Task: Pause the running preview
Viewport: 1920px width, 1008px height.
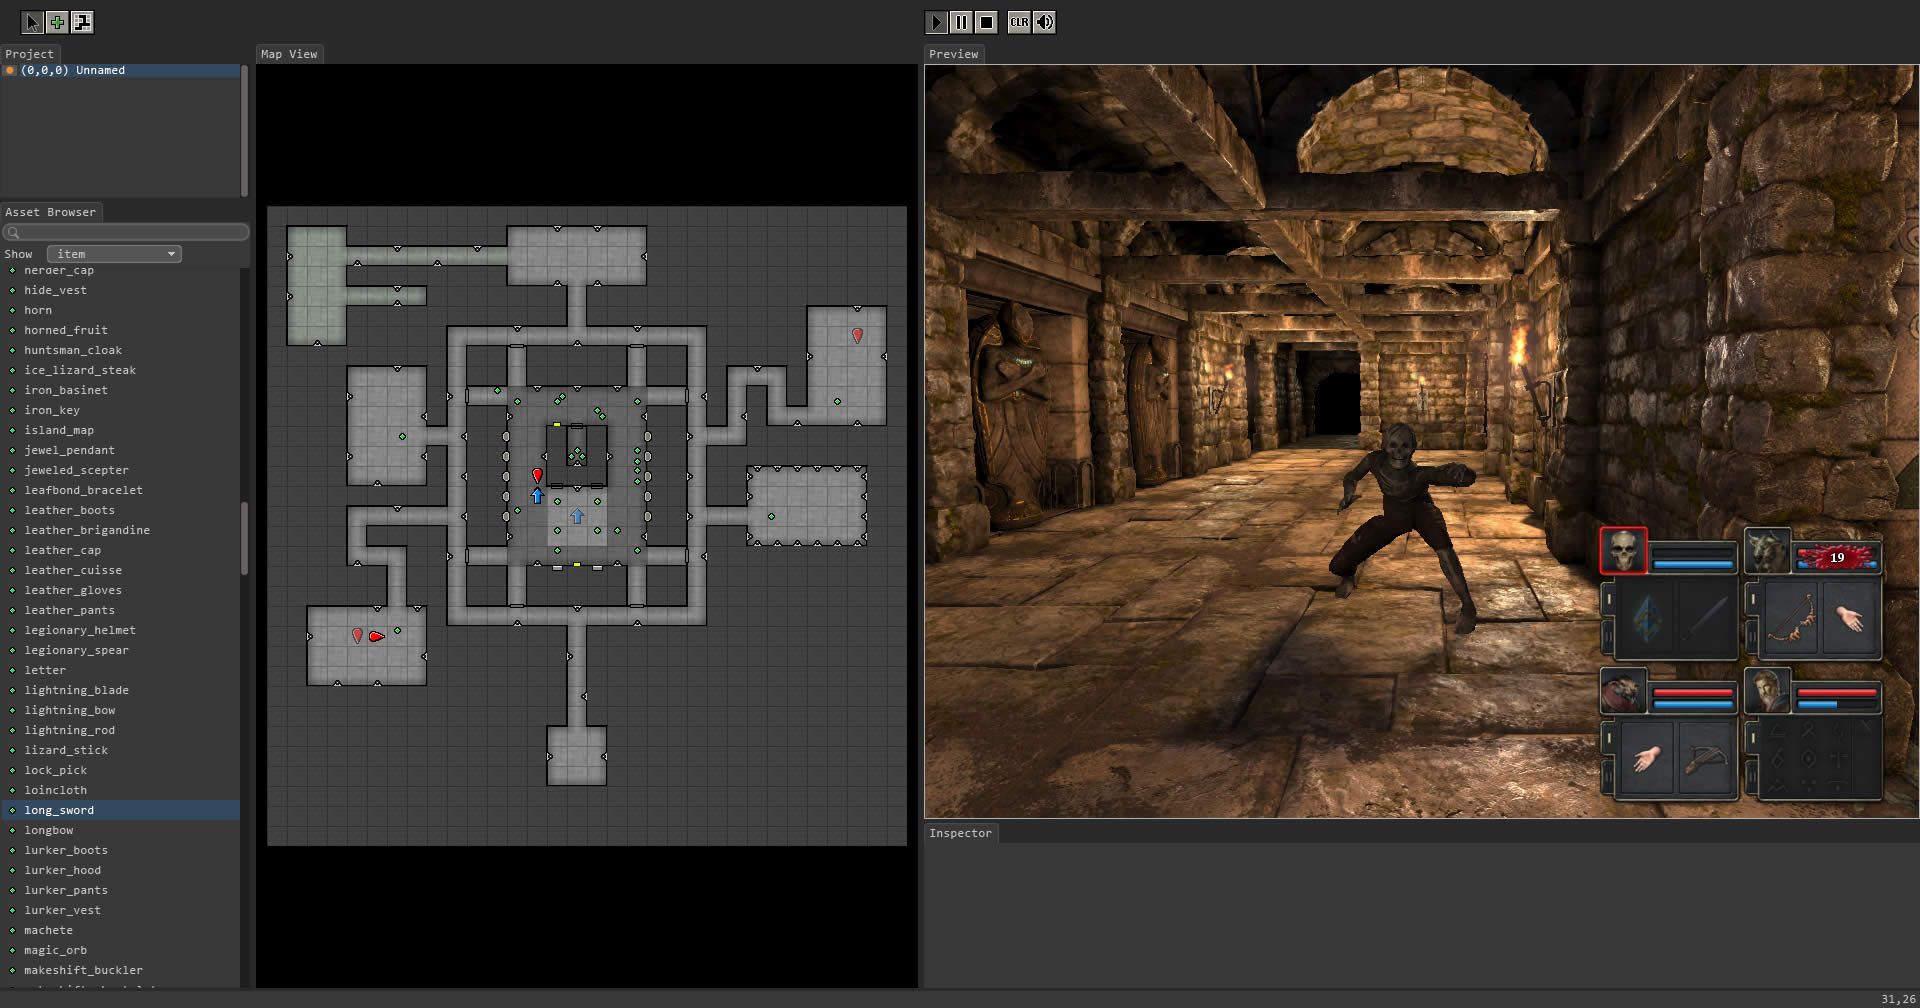Action: click(961, 22)
